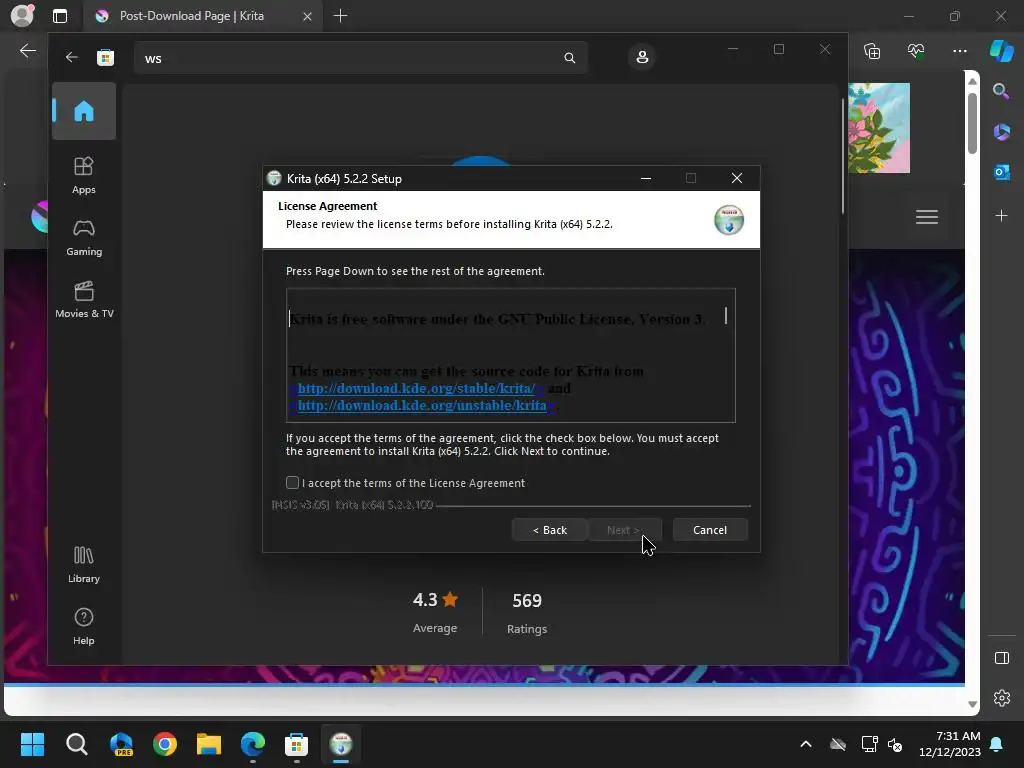Click the Microsoft Store back arrow

point(71,57)
